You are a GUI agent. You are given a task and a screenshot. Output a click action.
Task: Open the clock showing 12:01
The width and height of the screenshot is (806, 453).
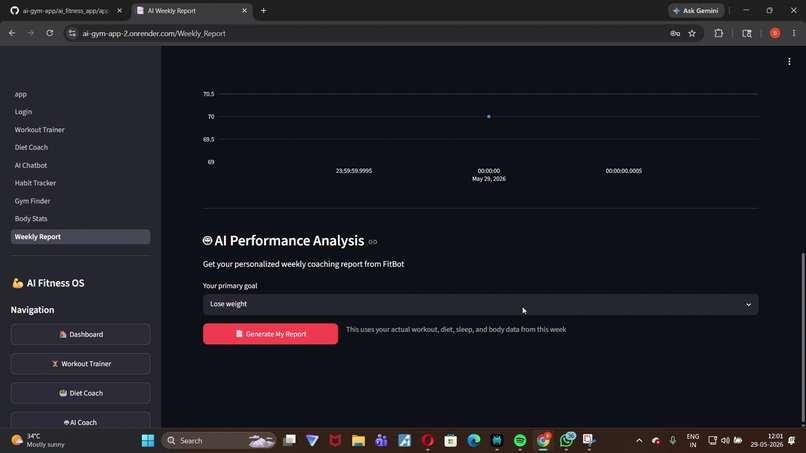pyautogui.click(x=767, y=441)
